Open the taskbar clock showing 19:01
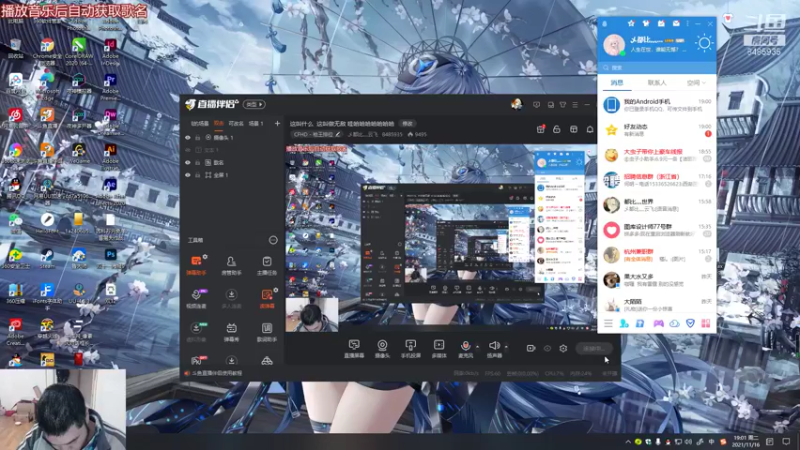Image resolution: width=800 pixels, height=450 pixels. point(746,441)
